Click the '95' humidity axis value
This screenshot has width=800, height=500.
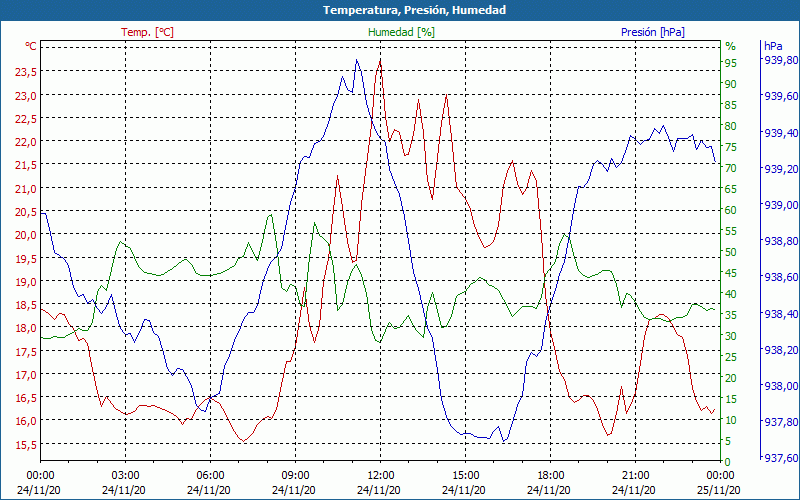(731, 63)
